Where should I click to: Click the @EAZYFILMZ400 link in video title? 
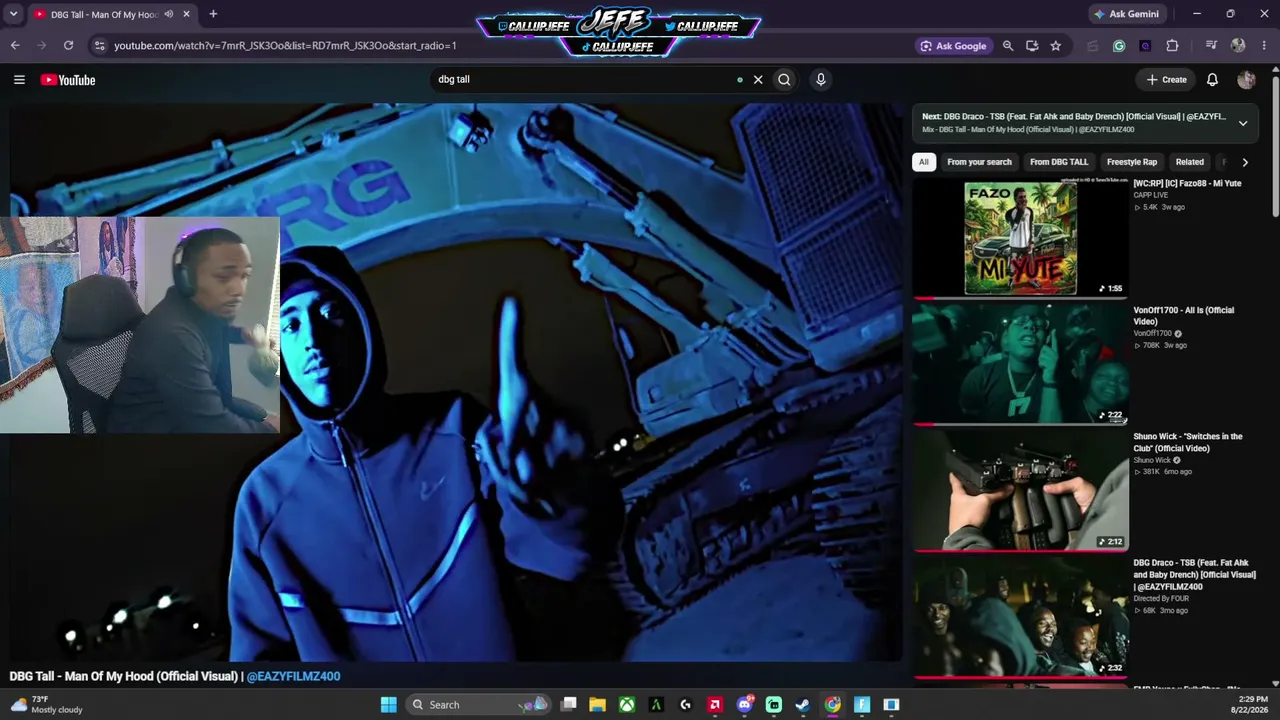pyautogui.click(x=293, y=676)
